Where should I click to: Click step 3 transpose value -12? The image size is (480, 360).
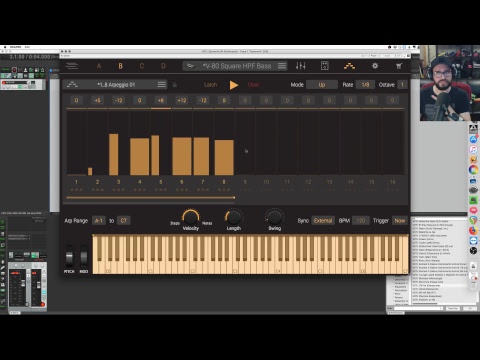coord(118,100)
